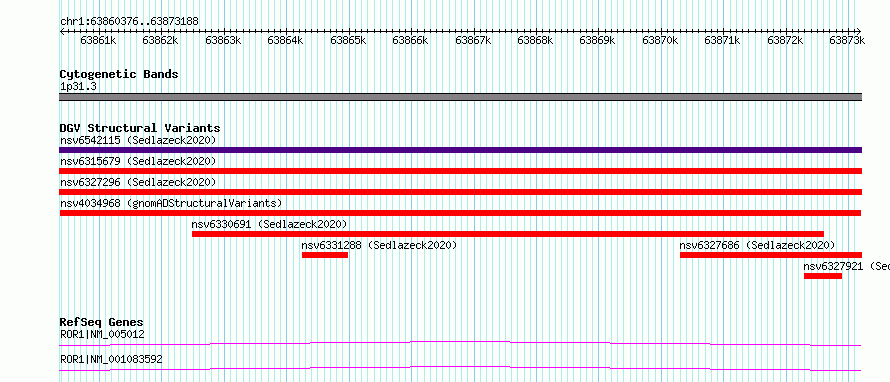The image size is (890, 382).
Task: Click the 63866k ruler tick label
Action: pyautogui.click(x=410, y=40)
